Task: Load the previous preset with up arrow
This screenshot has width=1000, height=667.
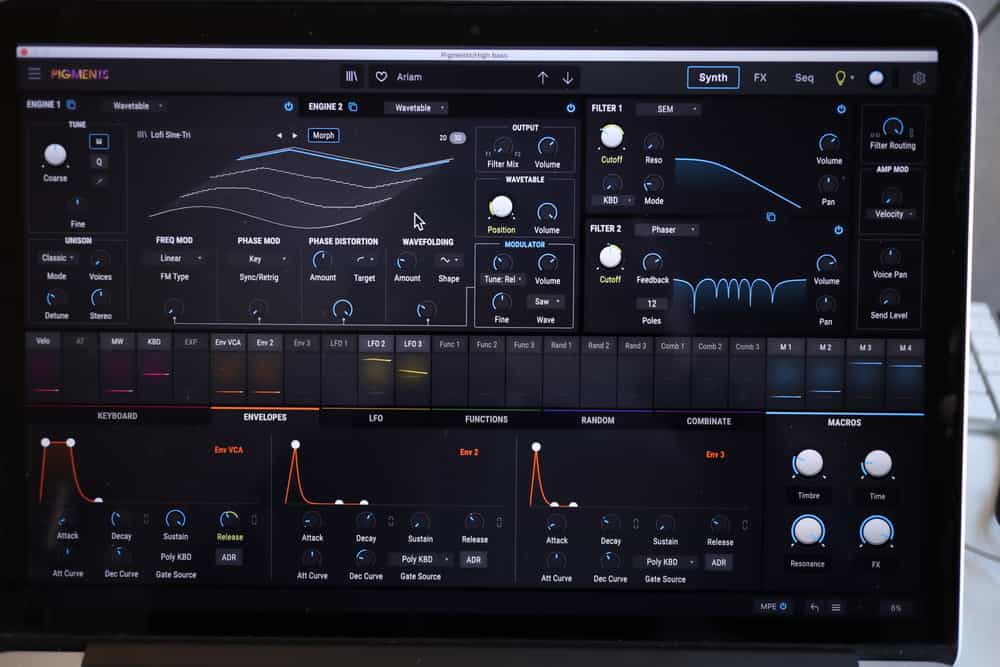Action: tap(543, 78)
